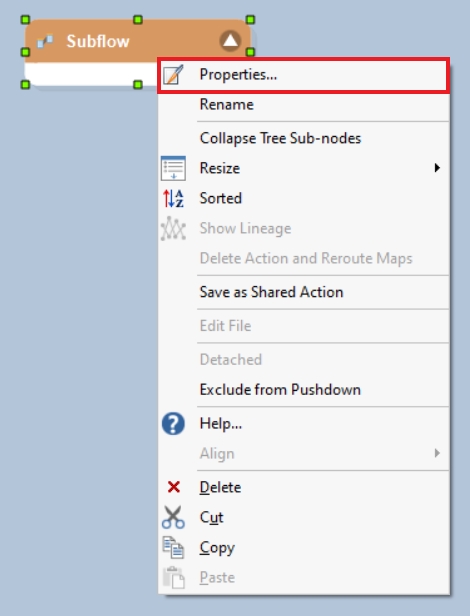The image size is (470, 616).
Task: Toggle the Sorted option
Action: coord(303,198)
